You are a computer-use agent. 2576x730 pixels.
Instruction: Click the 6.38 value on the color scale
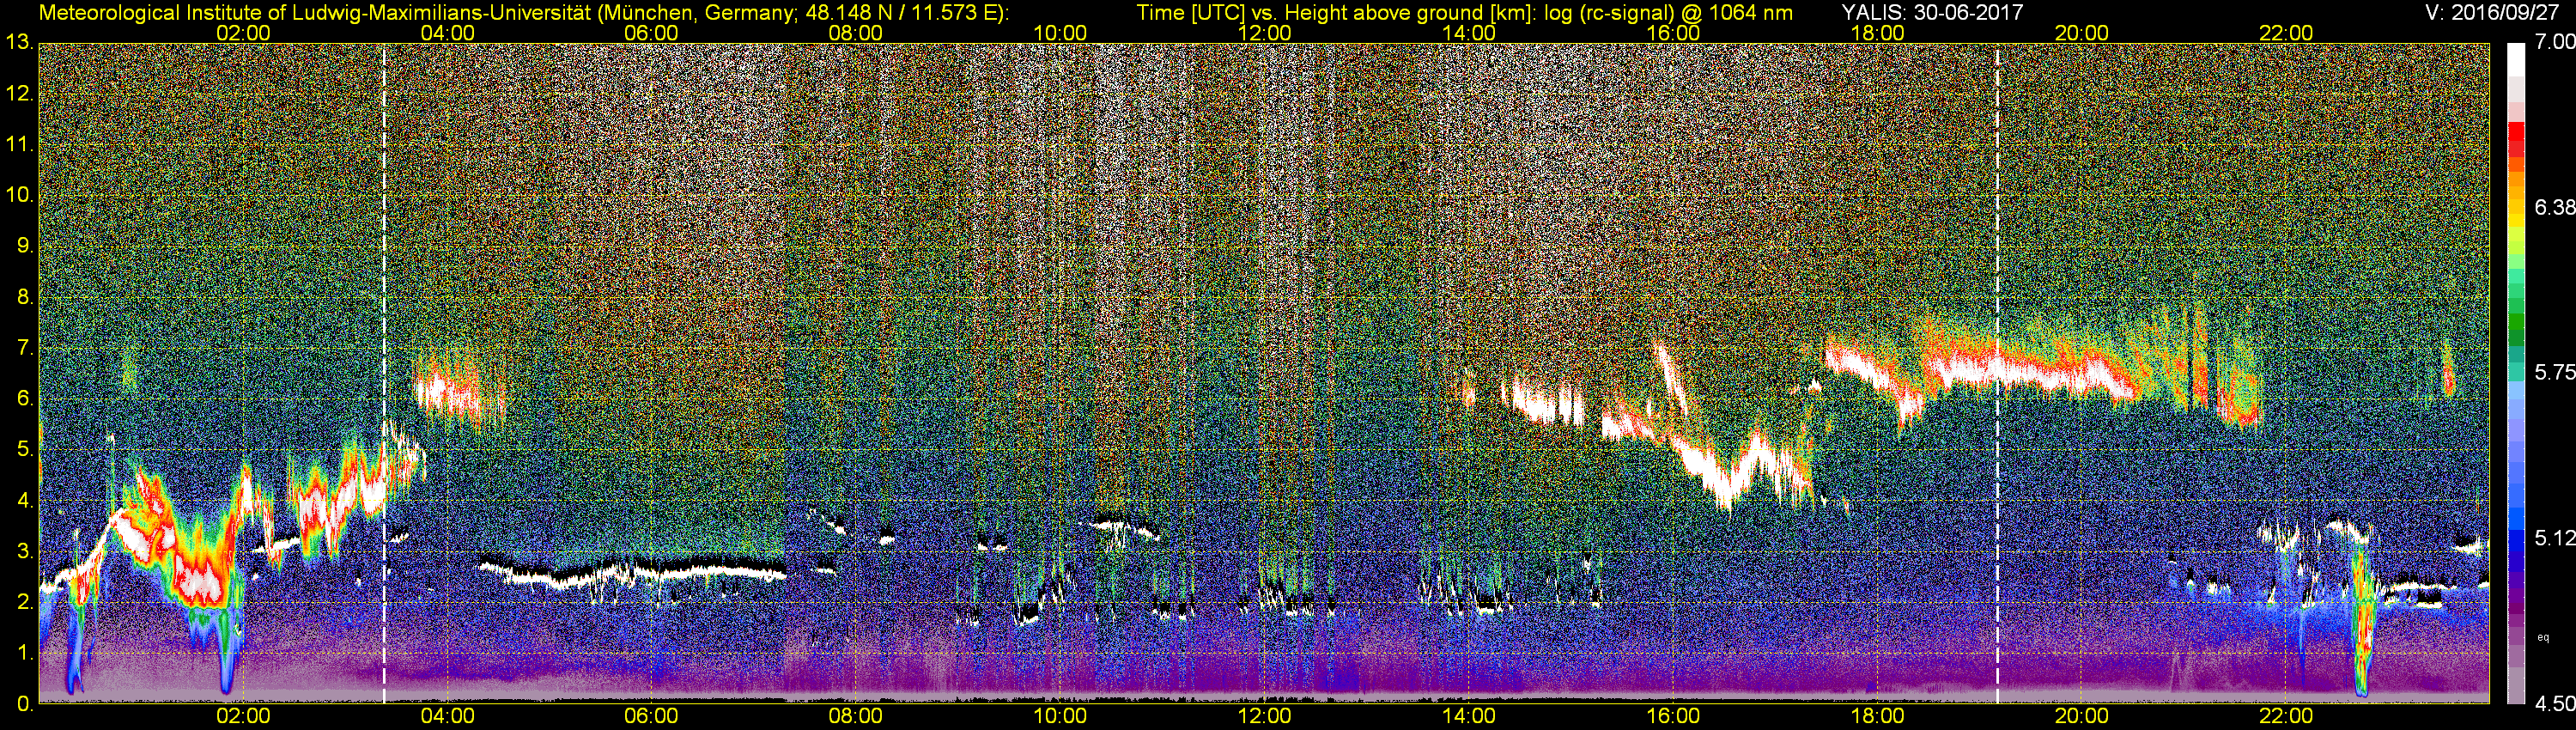(x=2554, y=207)
